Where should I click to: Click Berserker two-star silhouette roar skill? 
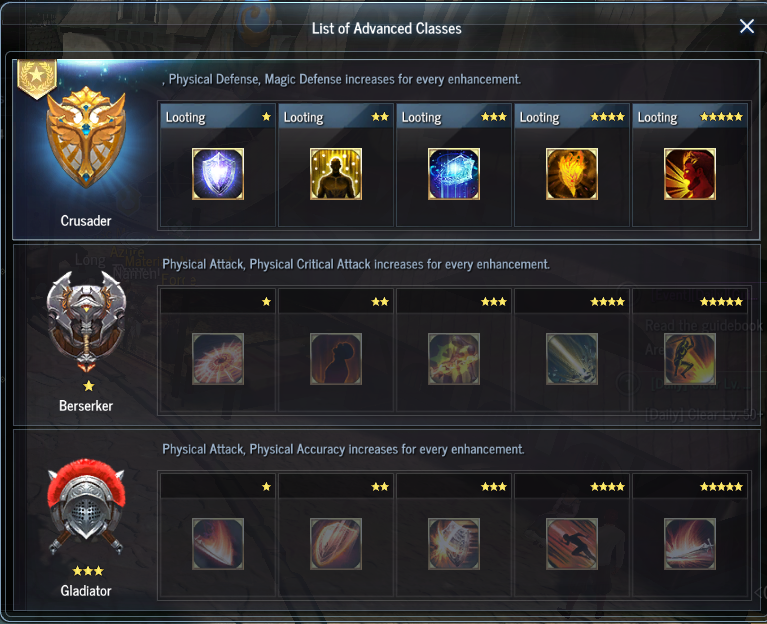[x=336, y=359]
